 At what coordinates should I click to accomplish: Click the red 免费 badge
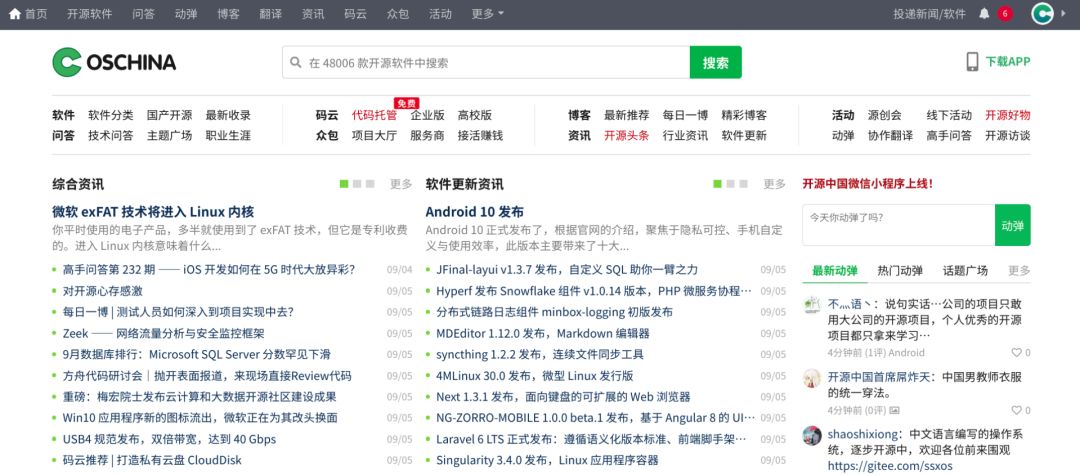[406, 103]
